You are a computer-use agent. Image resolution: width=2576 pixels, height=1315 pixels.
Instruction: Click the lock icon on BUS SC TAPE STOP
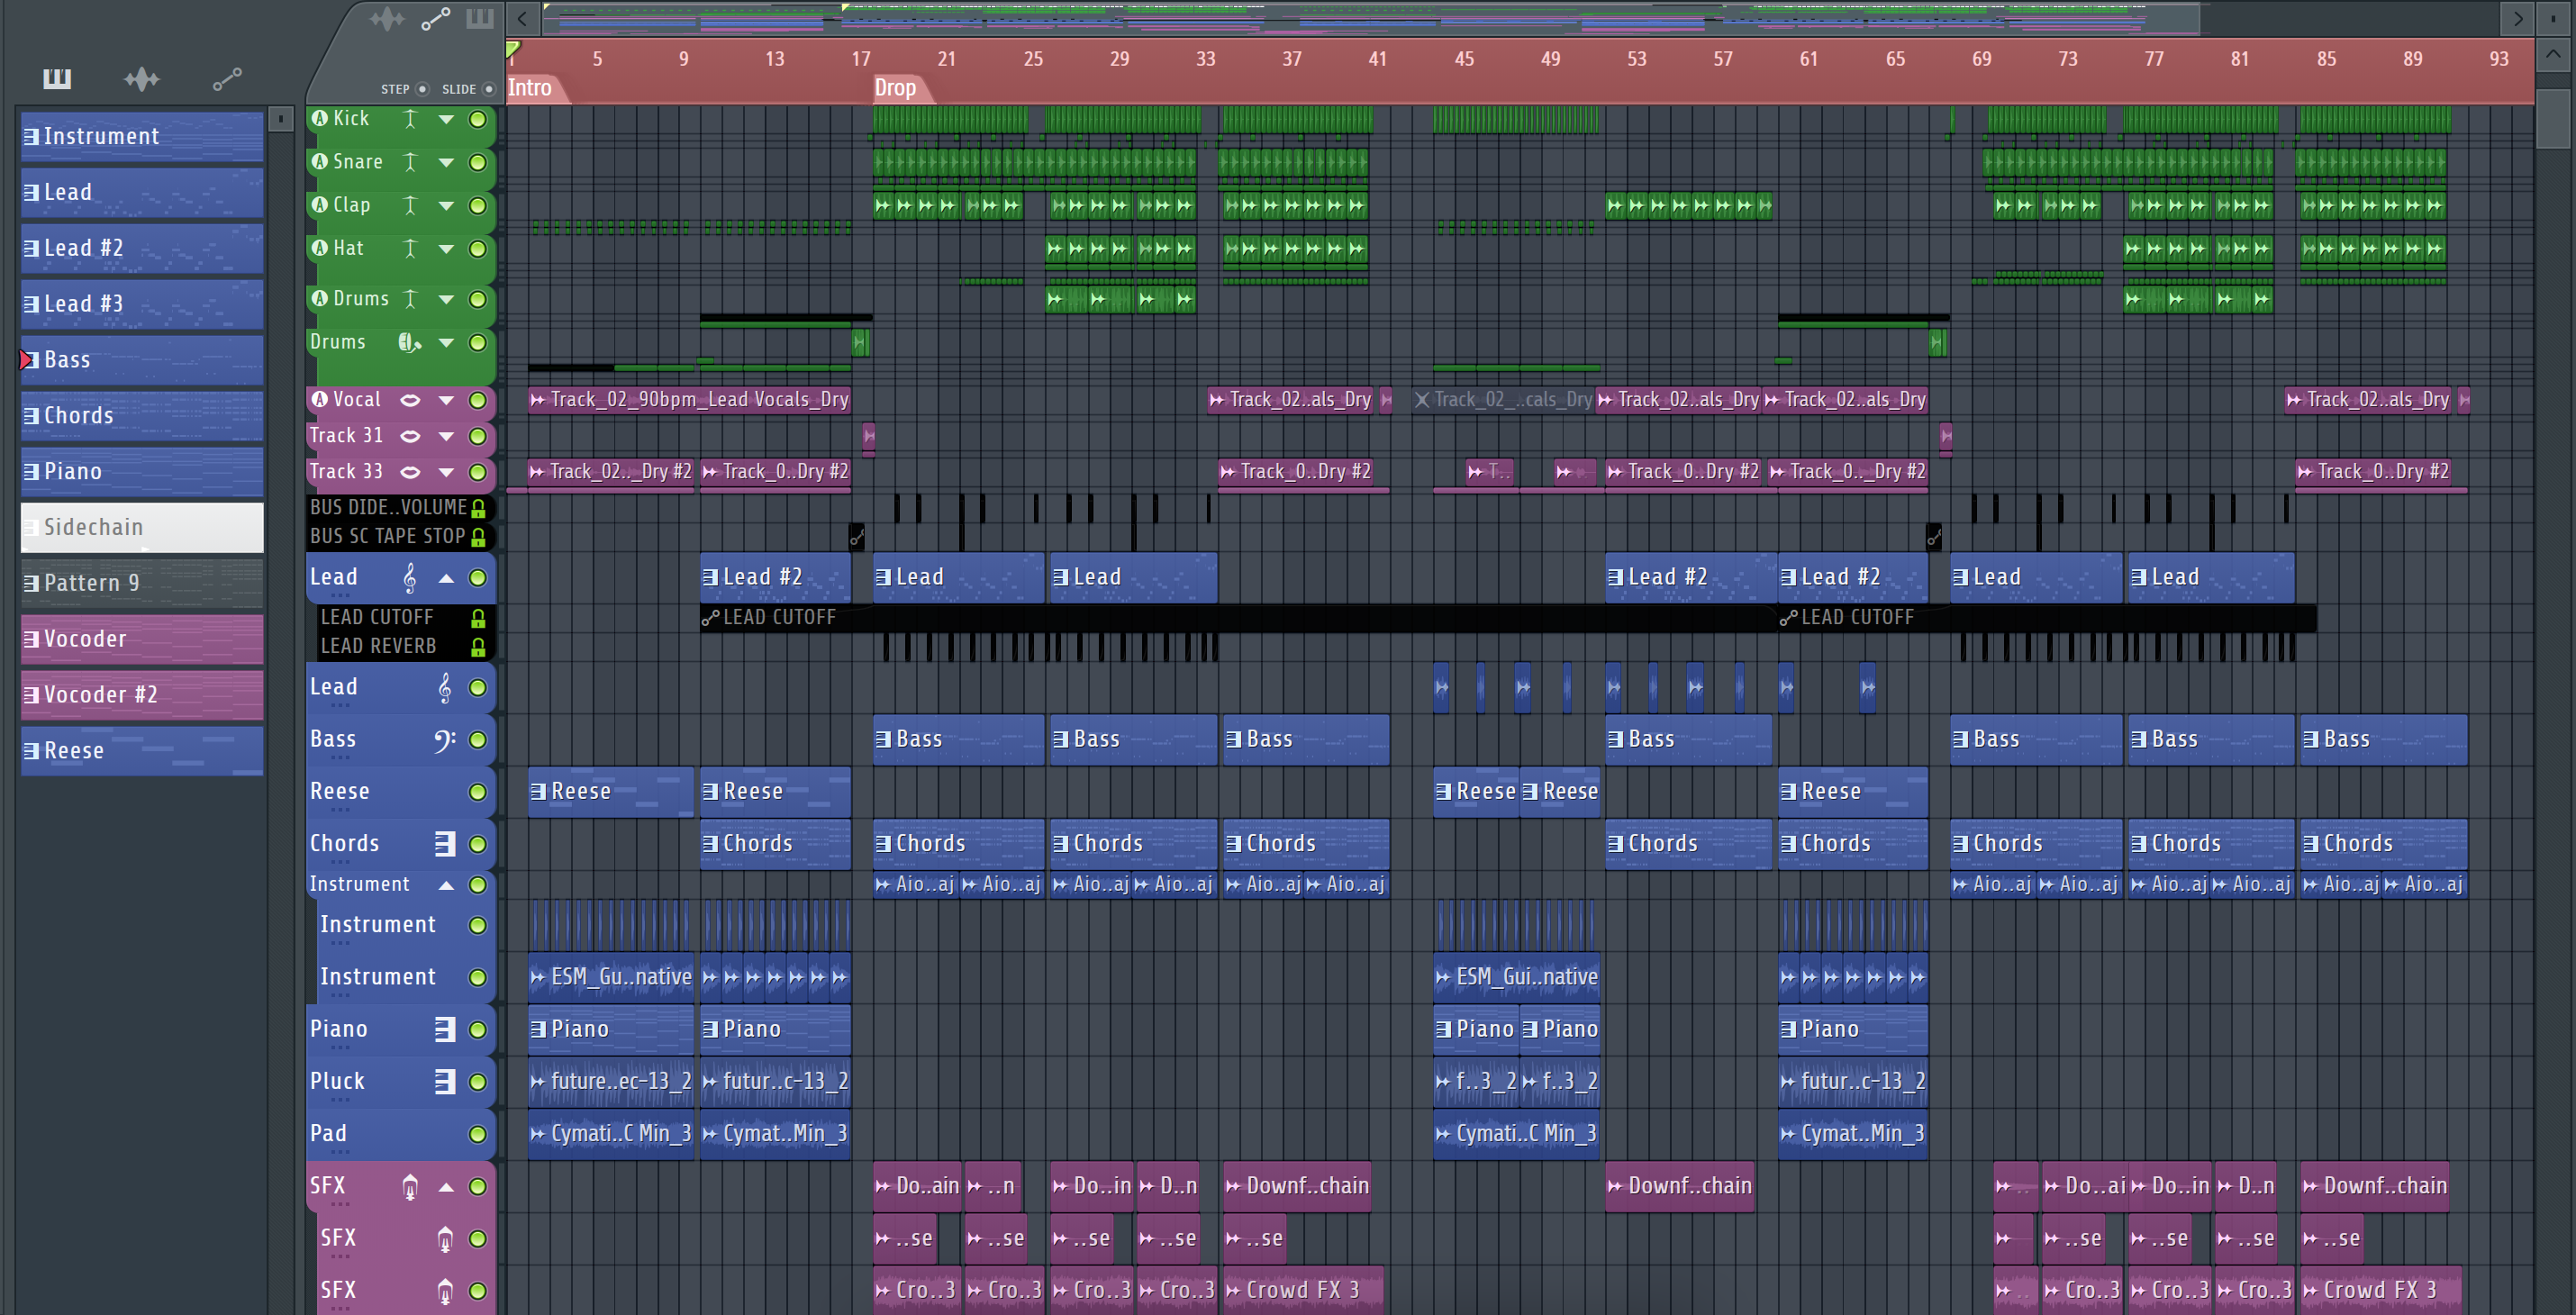tap(478, 537)
